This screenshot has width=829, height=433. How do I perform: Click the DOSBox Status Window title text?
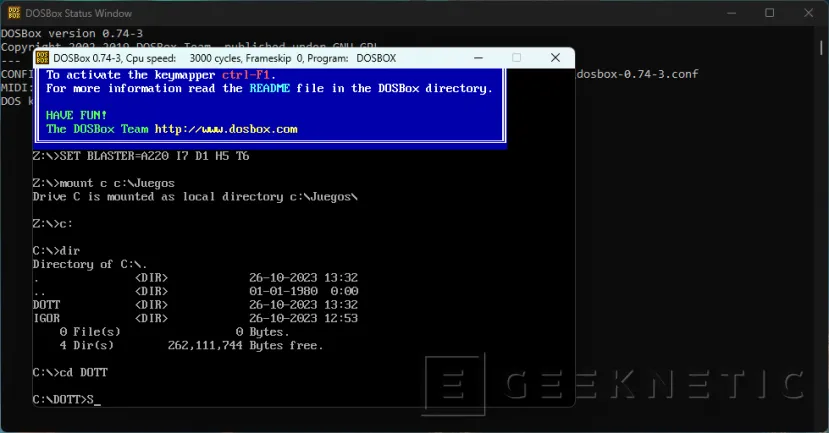(79, 13)
